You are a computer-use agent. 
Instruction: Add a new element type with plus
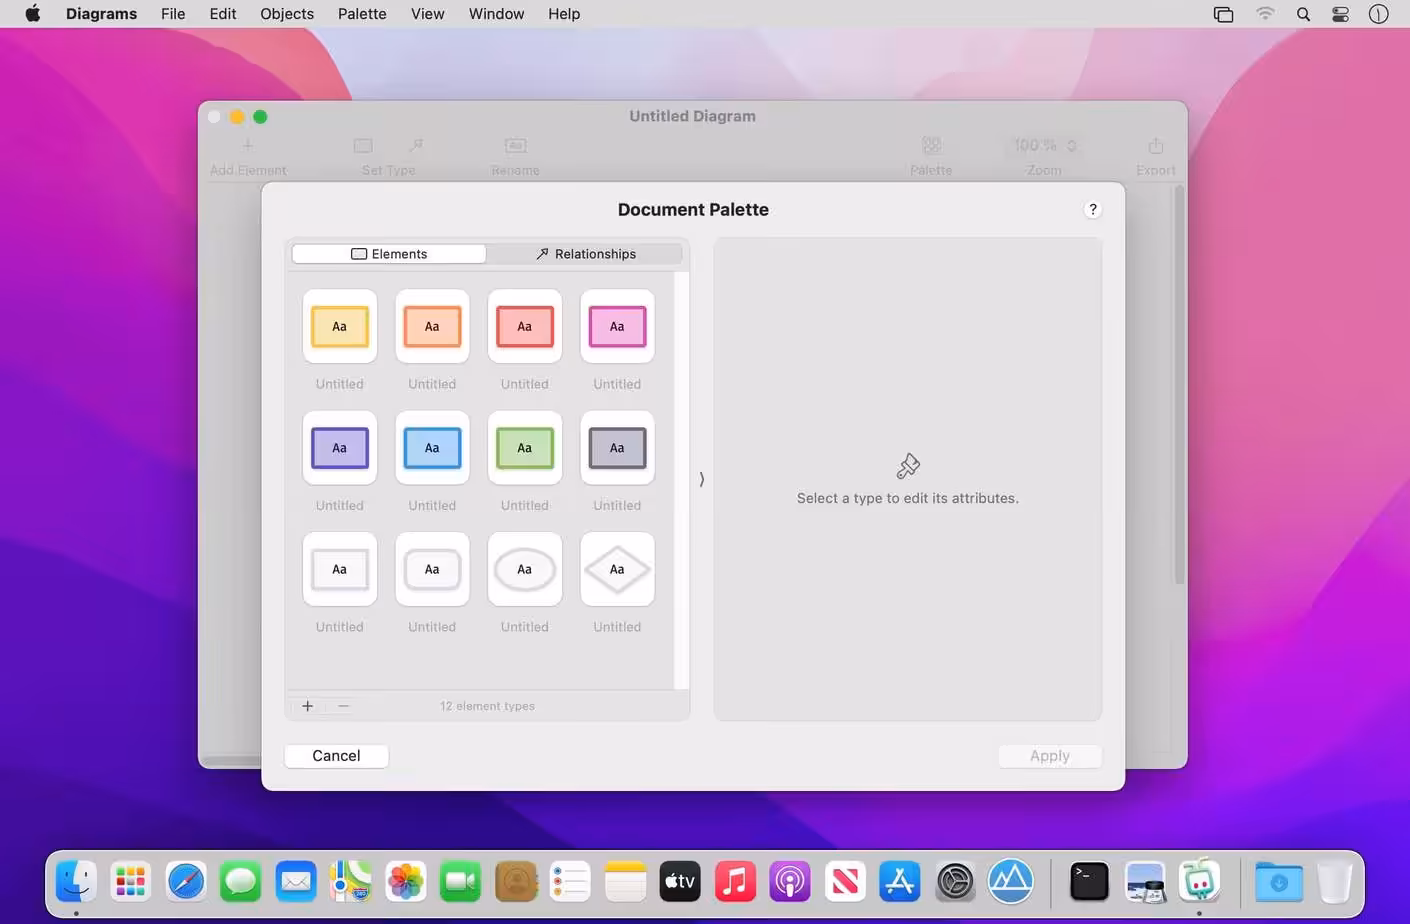(x=308, y=706)
